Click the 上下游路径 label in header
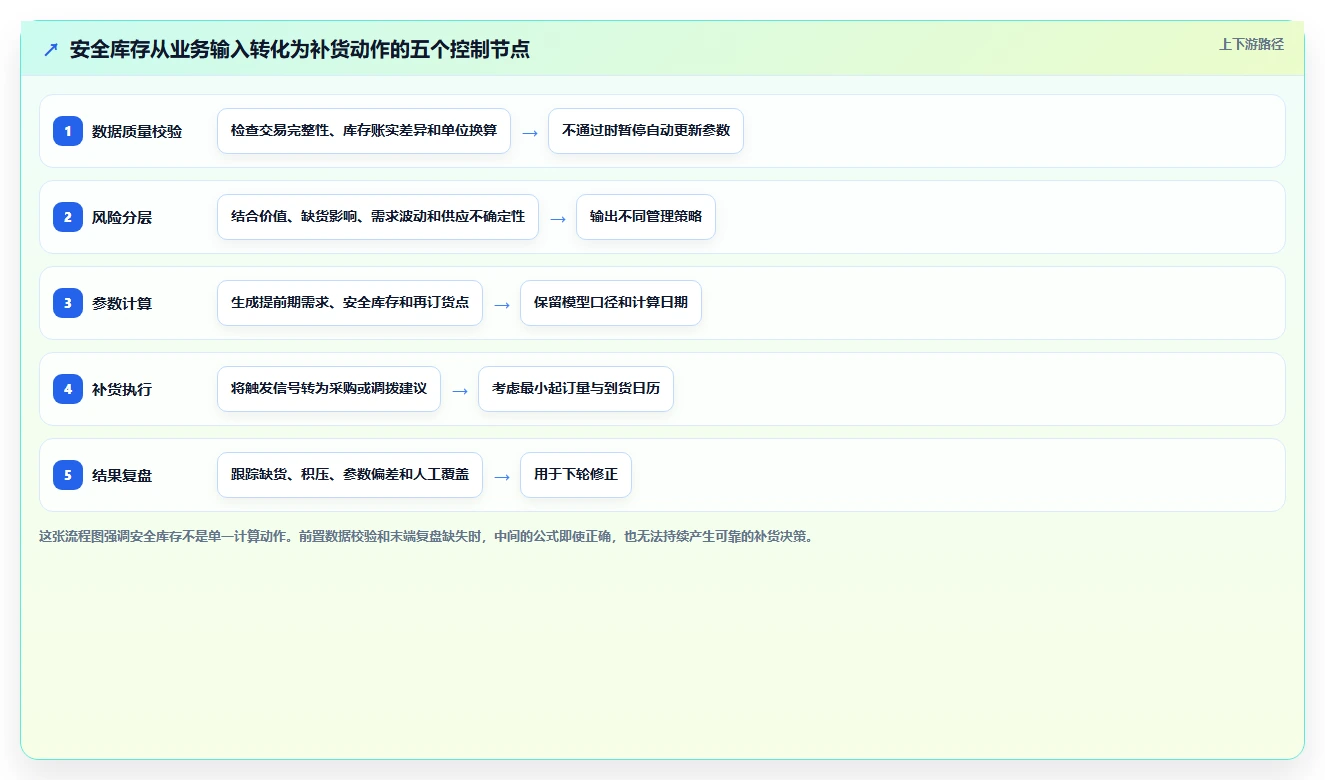The image size is (1325, 780). point(1251,44)
